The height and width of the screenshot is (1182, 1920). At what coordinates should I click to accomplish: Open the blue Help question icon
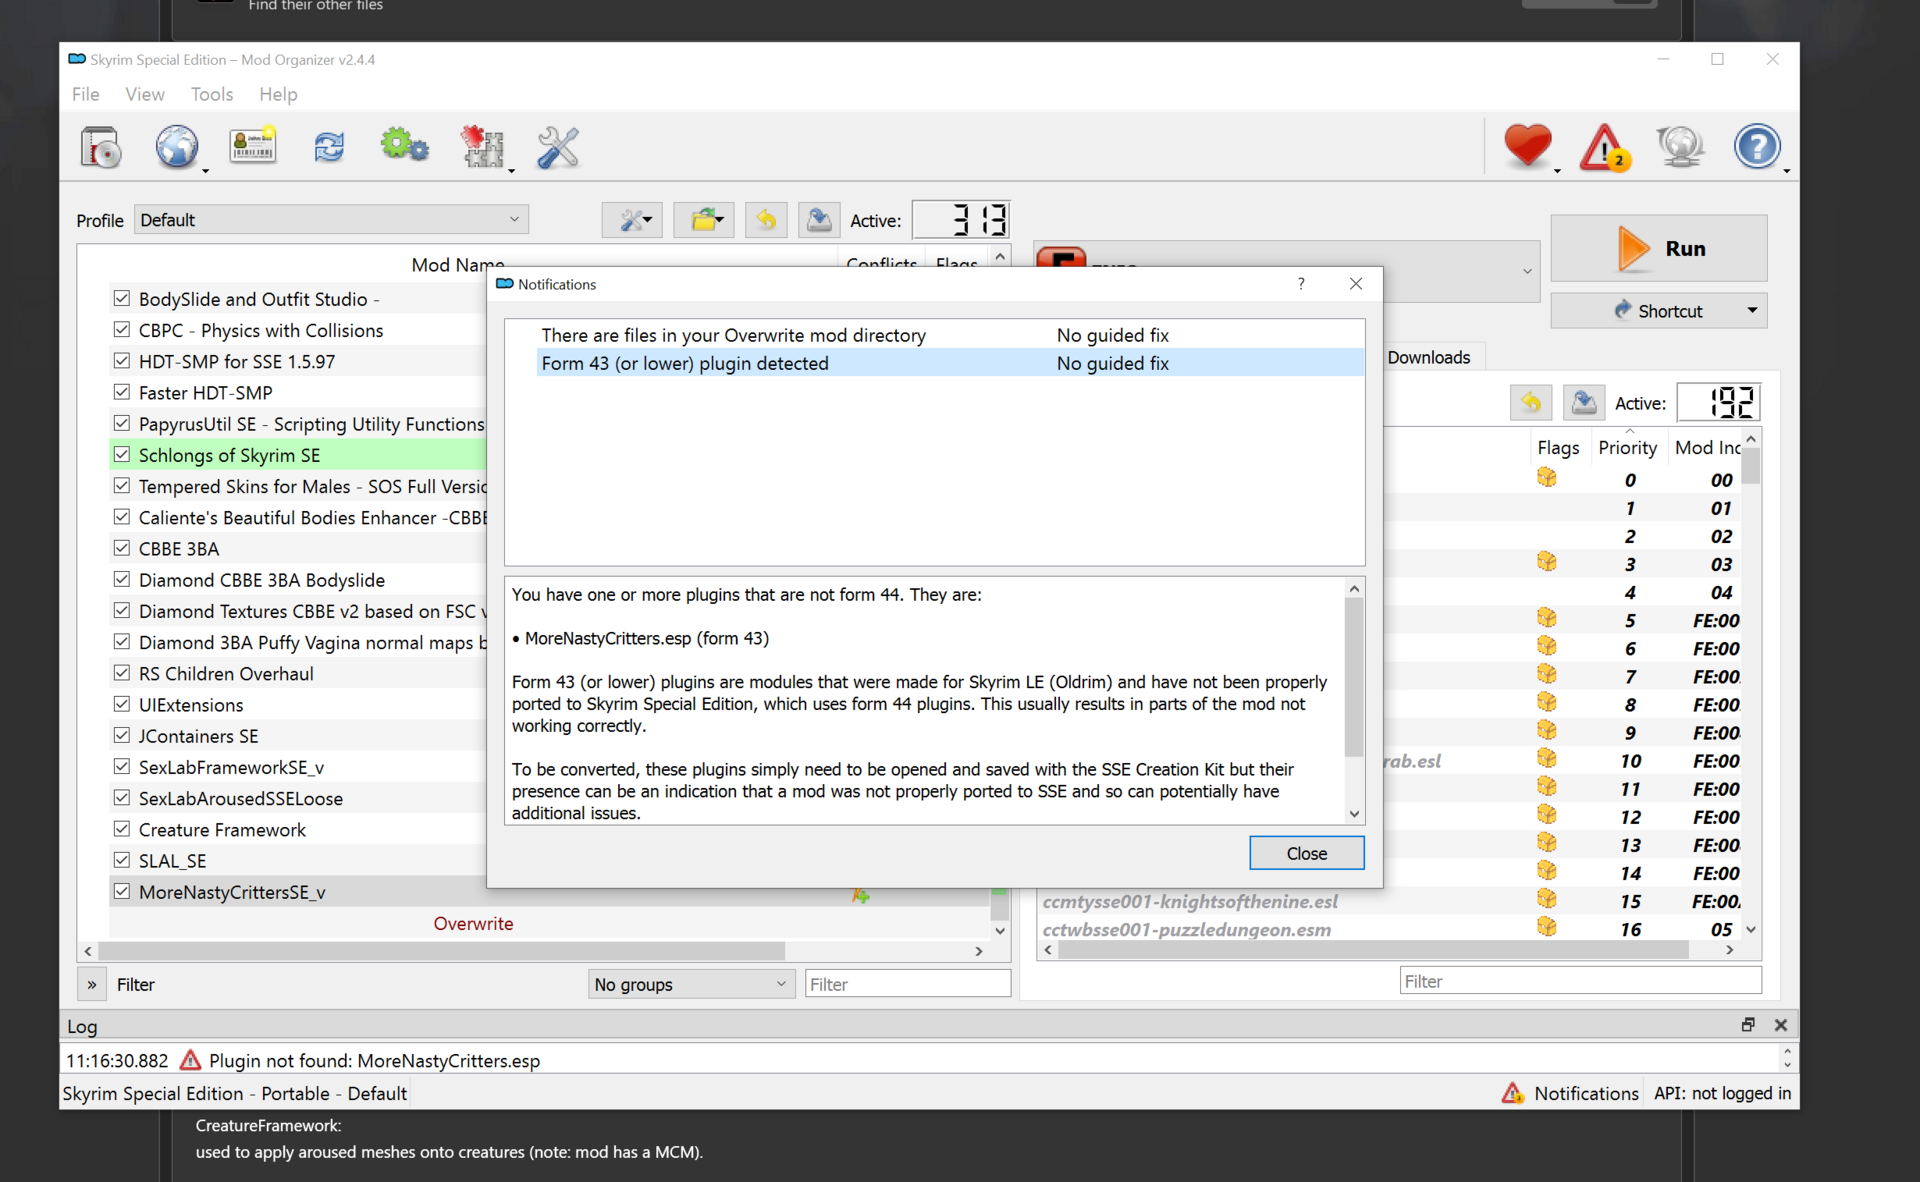click(x=1757, y=147)
